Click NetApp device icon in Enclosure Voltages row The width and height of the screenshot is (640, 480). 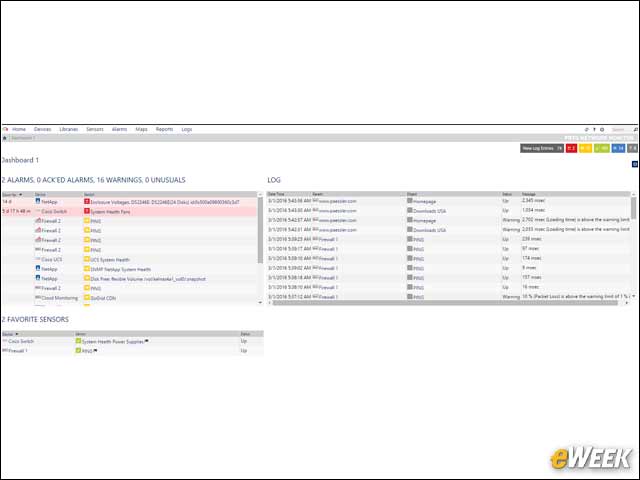(38, 201)
